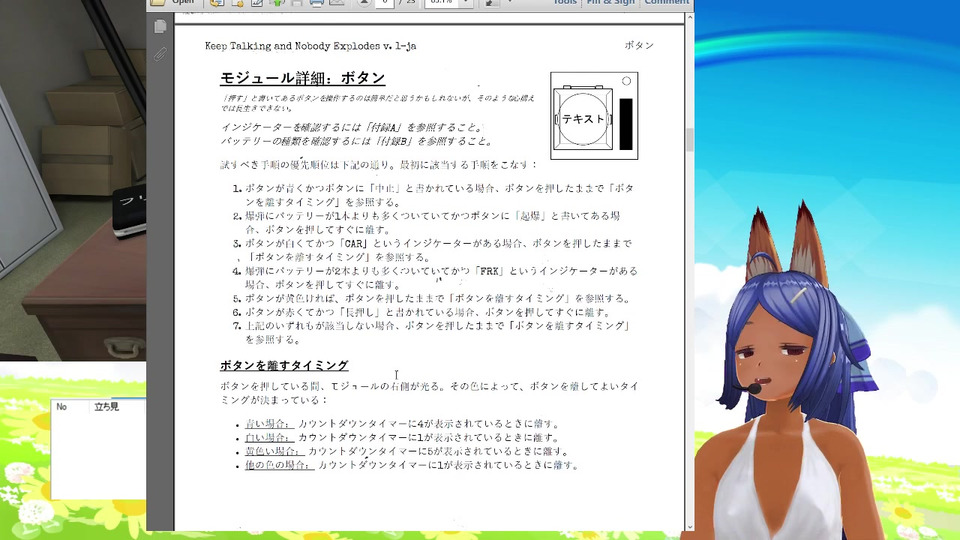Screen dimensions: 960x540
Task: Click step 5 line about yellow button
Action: tap(432, 299)
